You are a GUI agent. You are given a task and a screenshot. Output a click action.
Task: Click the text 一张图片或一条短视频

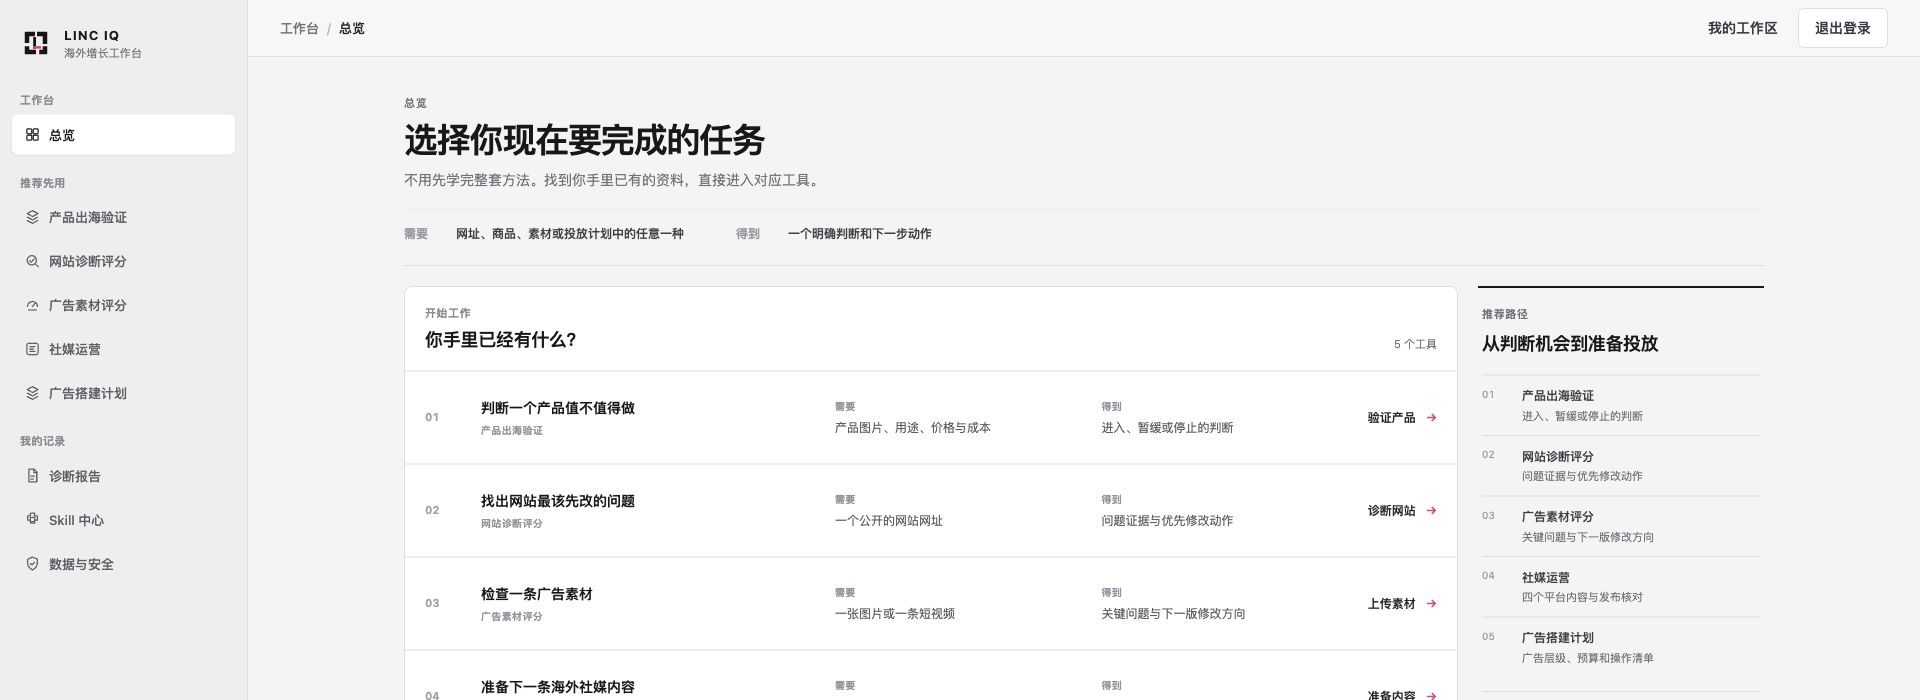point(894,614)
